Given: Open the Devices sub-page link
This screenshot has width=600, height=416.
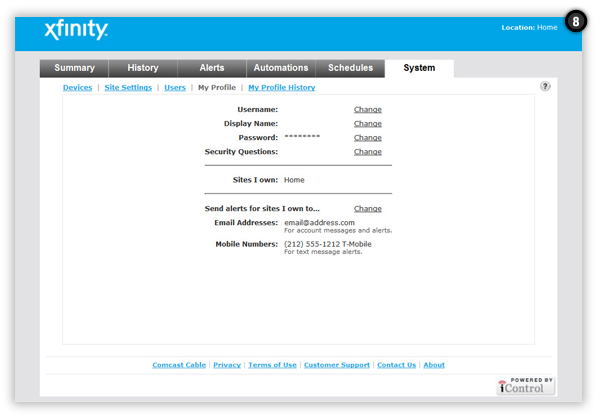Looking at the screenshot, I should point(77,88).
